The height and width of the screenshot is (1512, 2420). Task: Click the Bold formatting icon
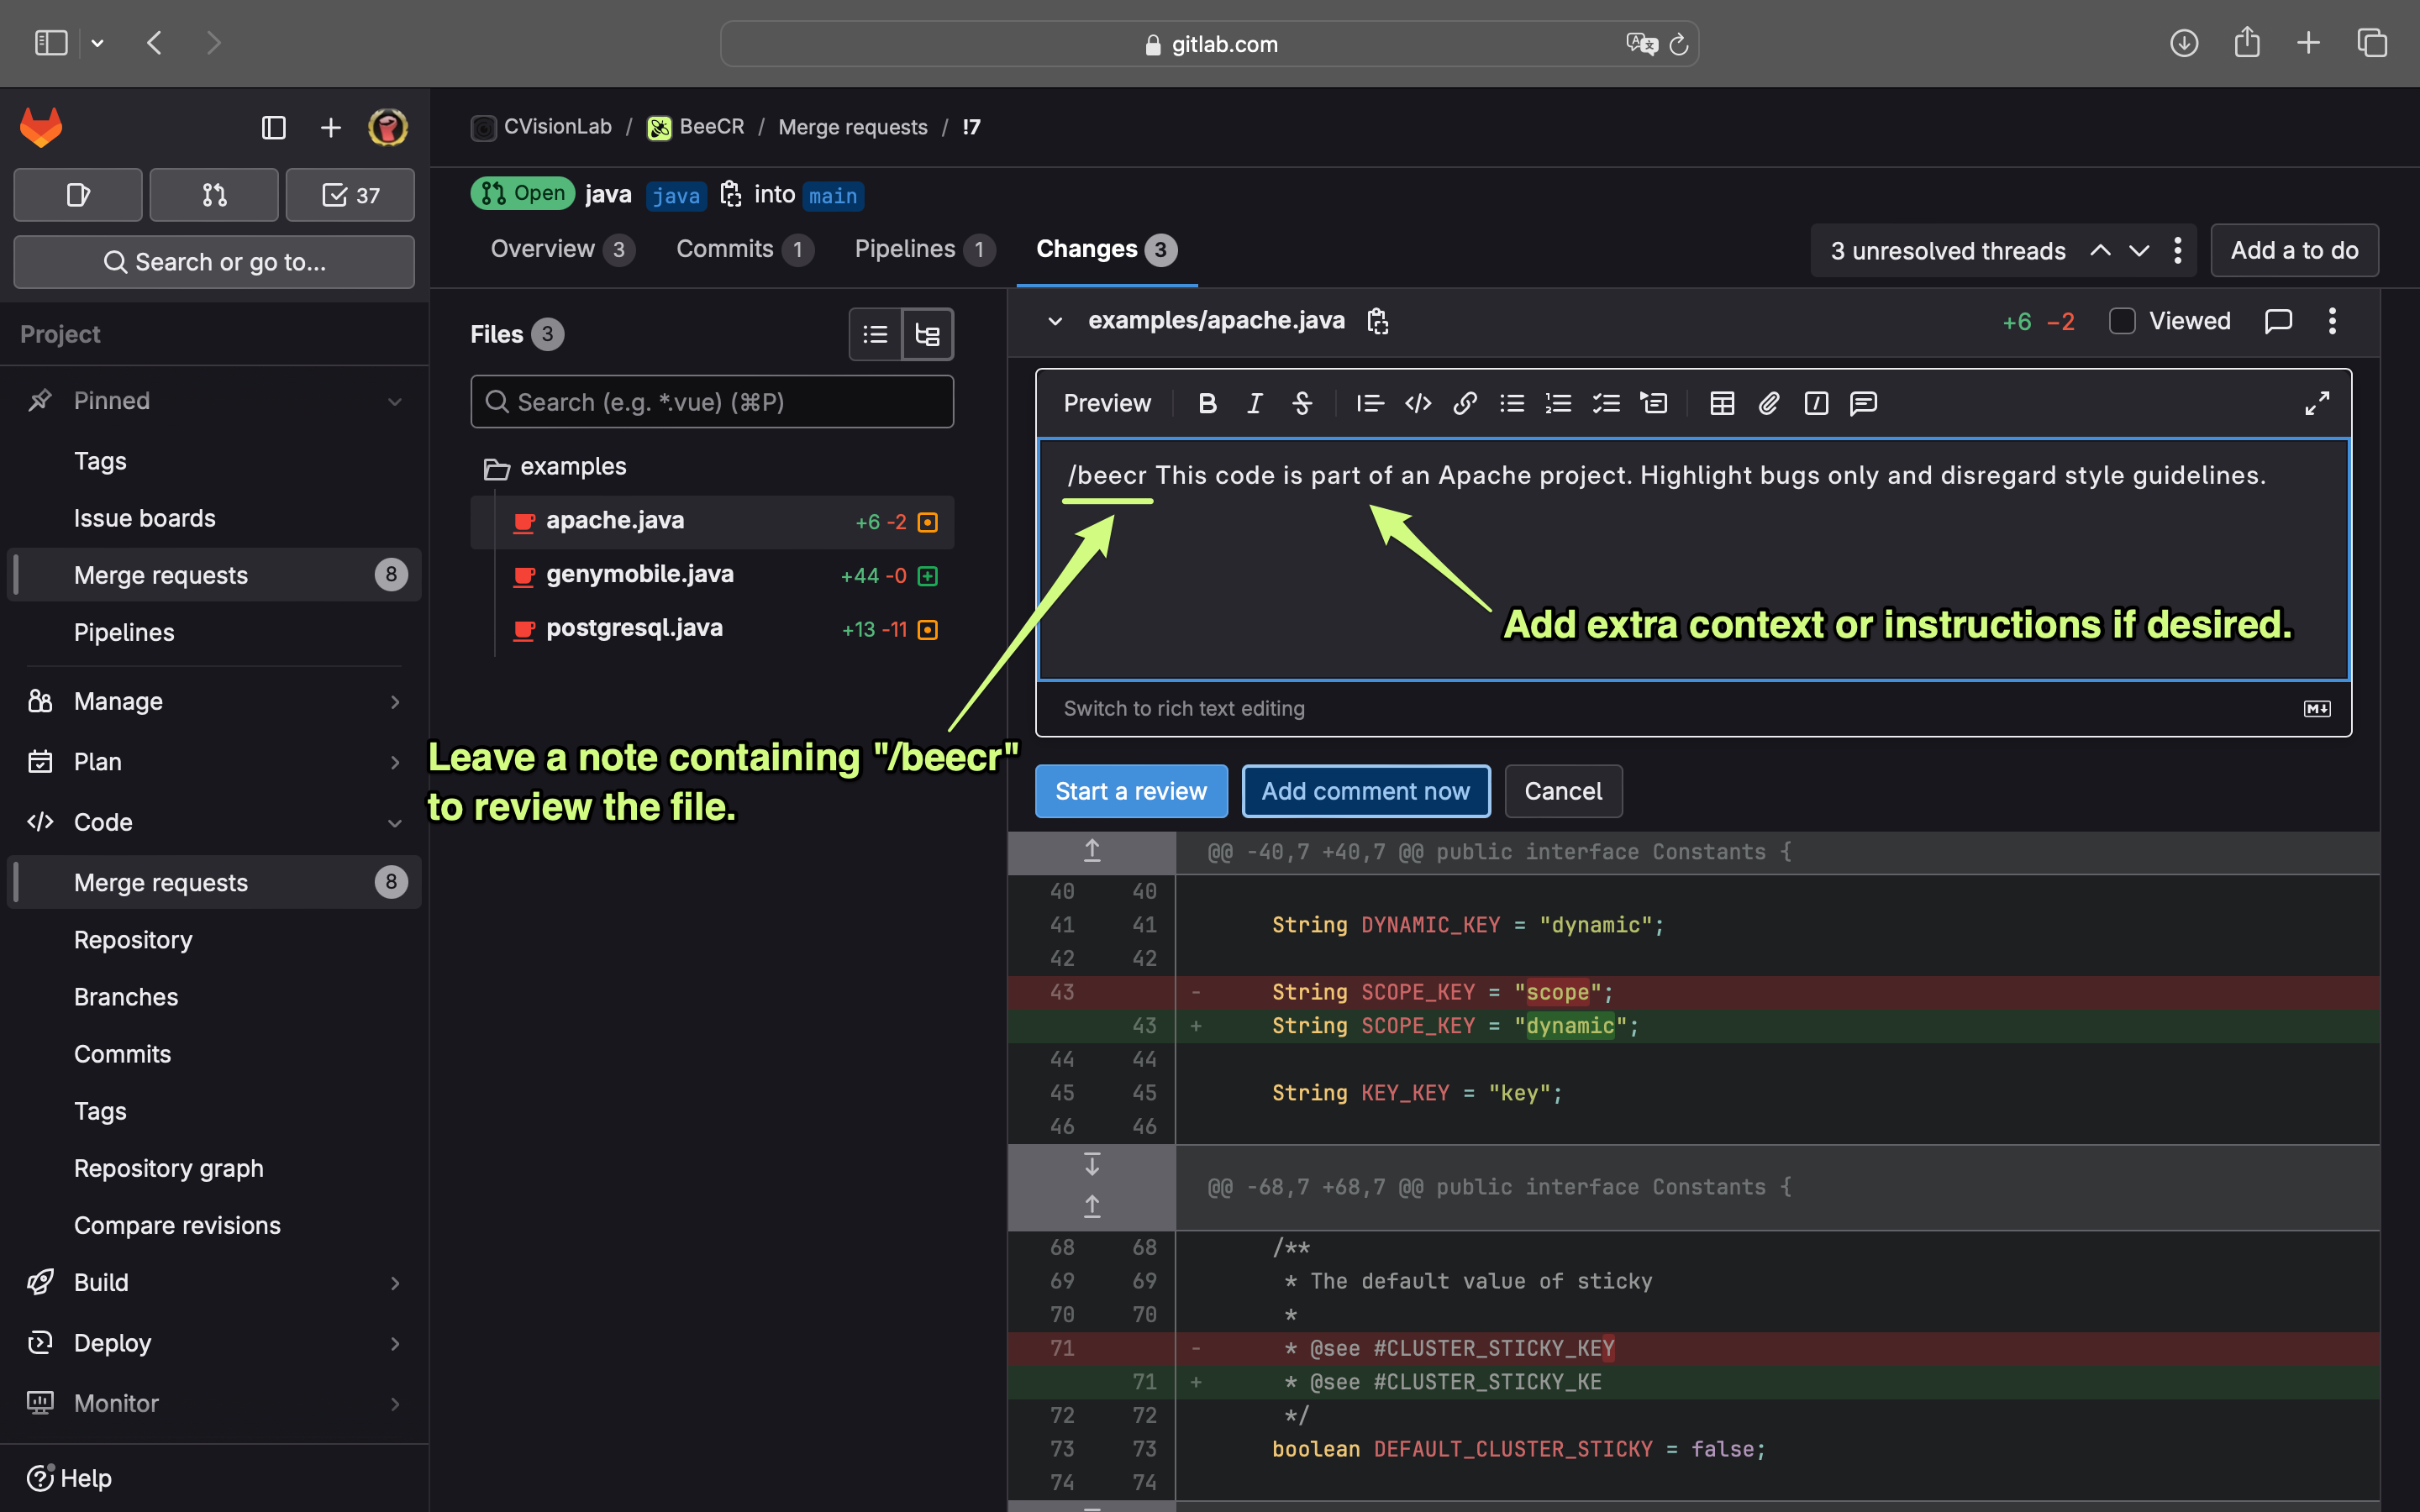(x=1207, y=403)
